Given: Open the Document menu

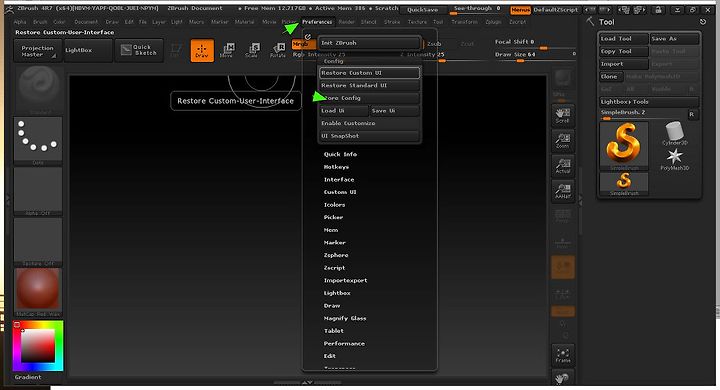Looking at the screenshot, I should pyautogui.click(x=86, y=22).
